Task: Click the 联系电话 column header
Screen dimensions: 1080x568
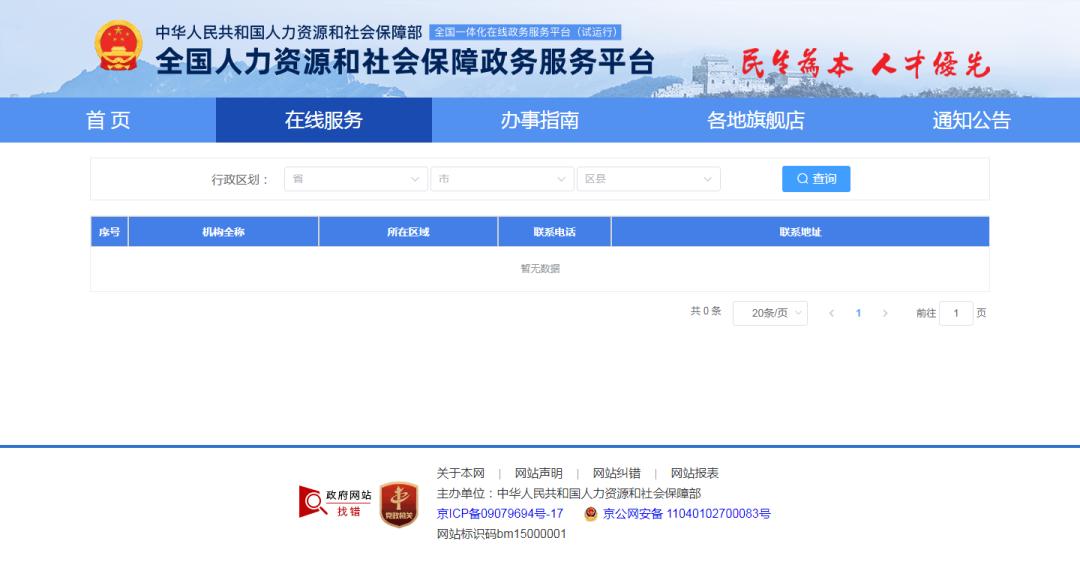Action: (x=554, y=232)
